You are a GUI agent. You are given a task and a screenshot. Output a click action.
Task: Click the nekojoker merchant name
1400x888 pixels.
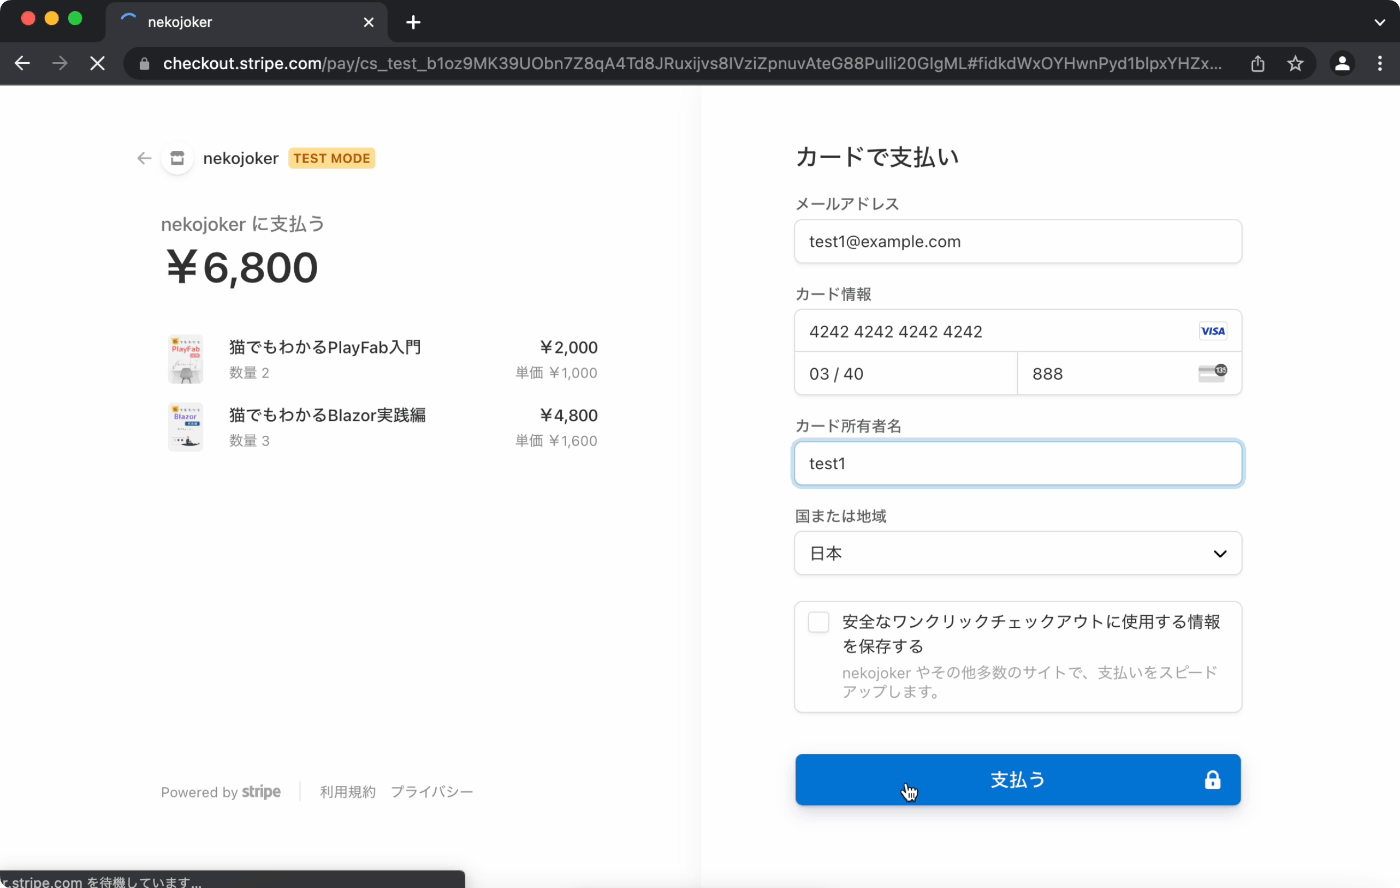point(240,158)
